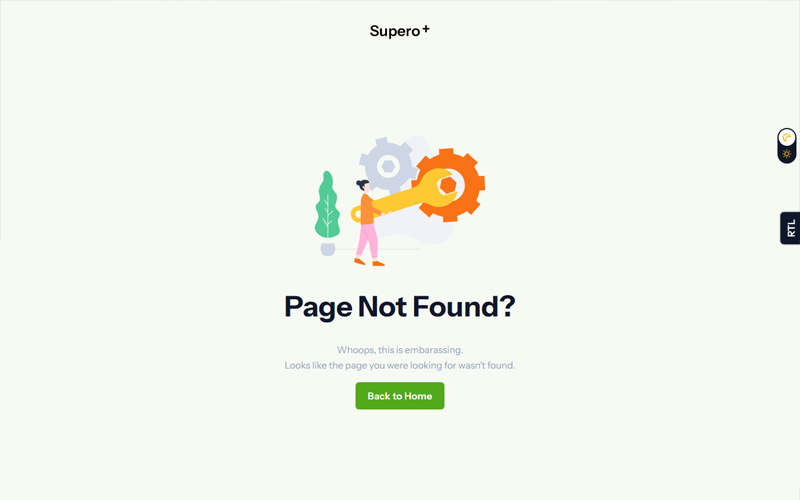Click the moon icon for dark mode
This screenshot has width=800, height=500.
click(787, 138)
